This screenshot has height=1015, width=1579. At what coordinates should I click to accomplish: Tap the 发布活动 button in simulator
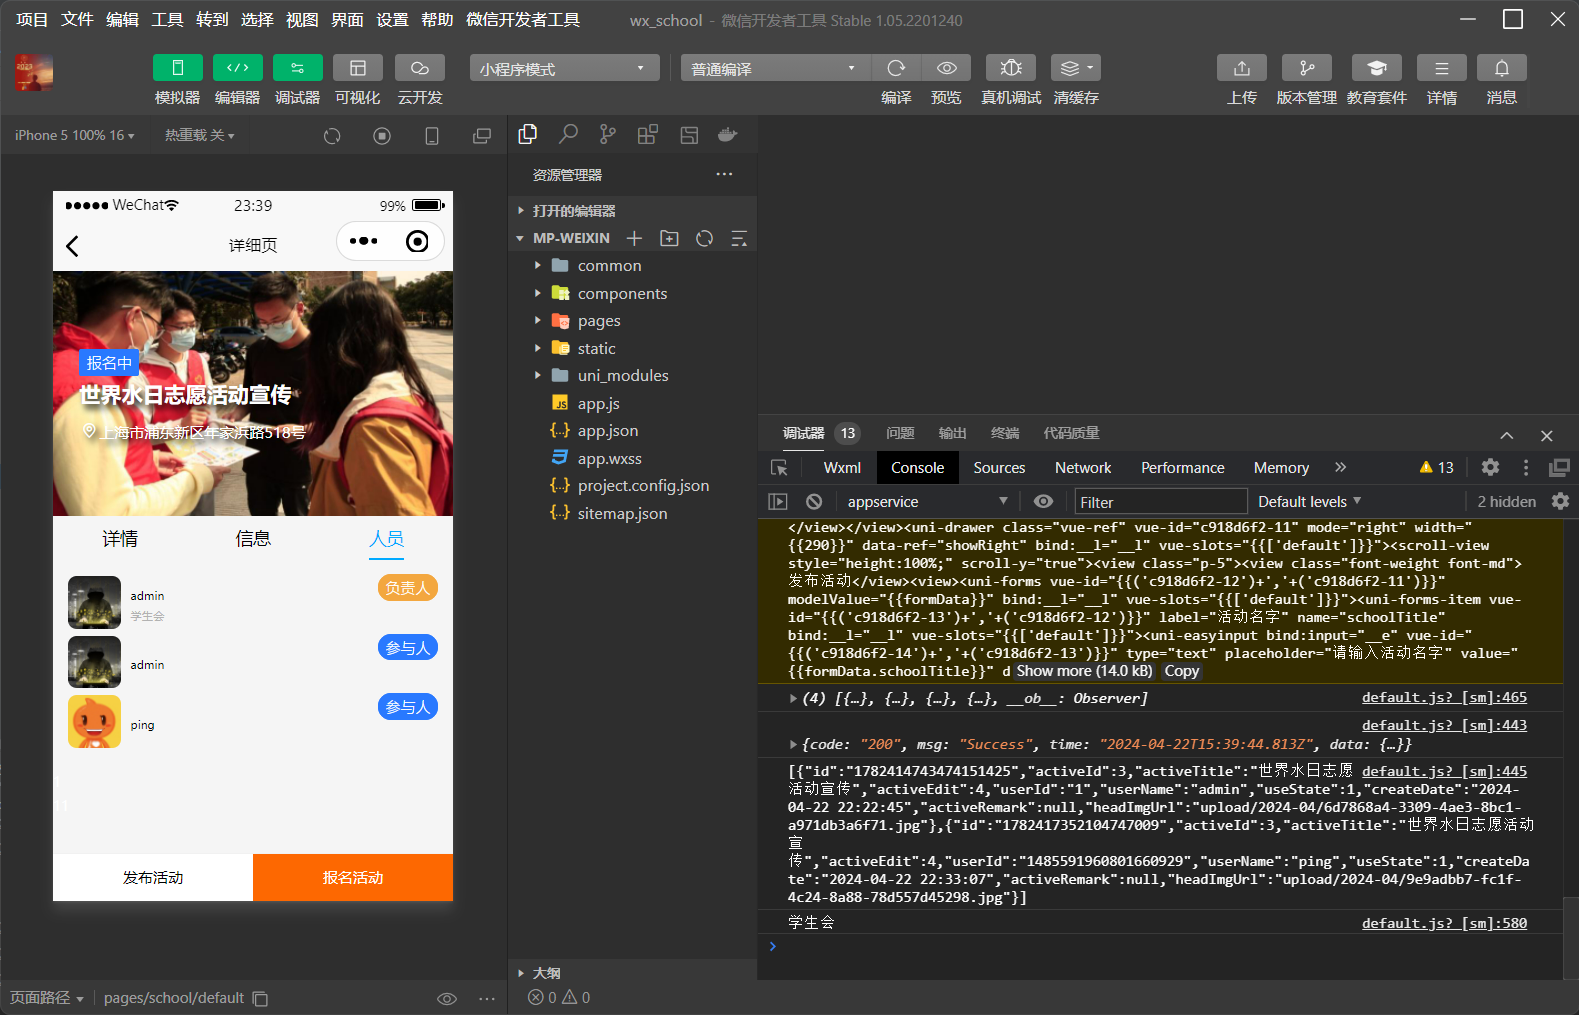[x=153, y=877]
